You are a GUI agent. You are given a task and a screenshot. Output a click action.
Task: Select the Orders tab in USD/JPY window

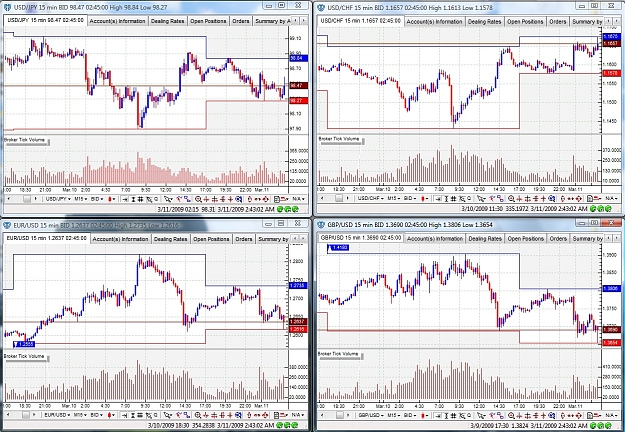(x=241, y=21)
